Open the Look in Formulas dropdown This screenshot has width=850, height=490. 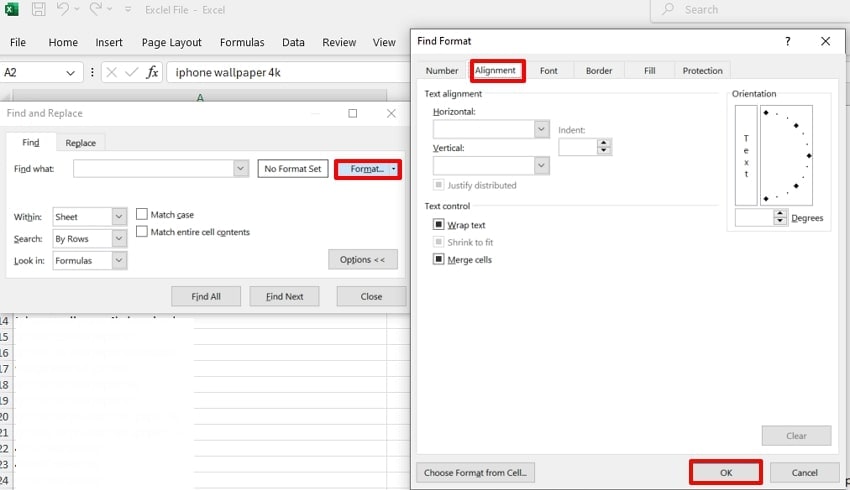click(119, 260)
